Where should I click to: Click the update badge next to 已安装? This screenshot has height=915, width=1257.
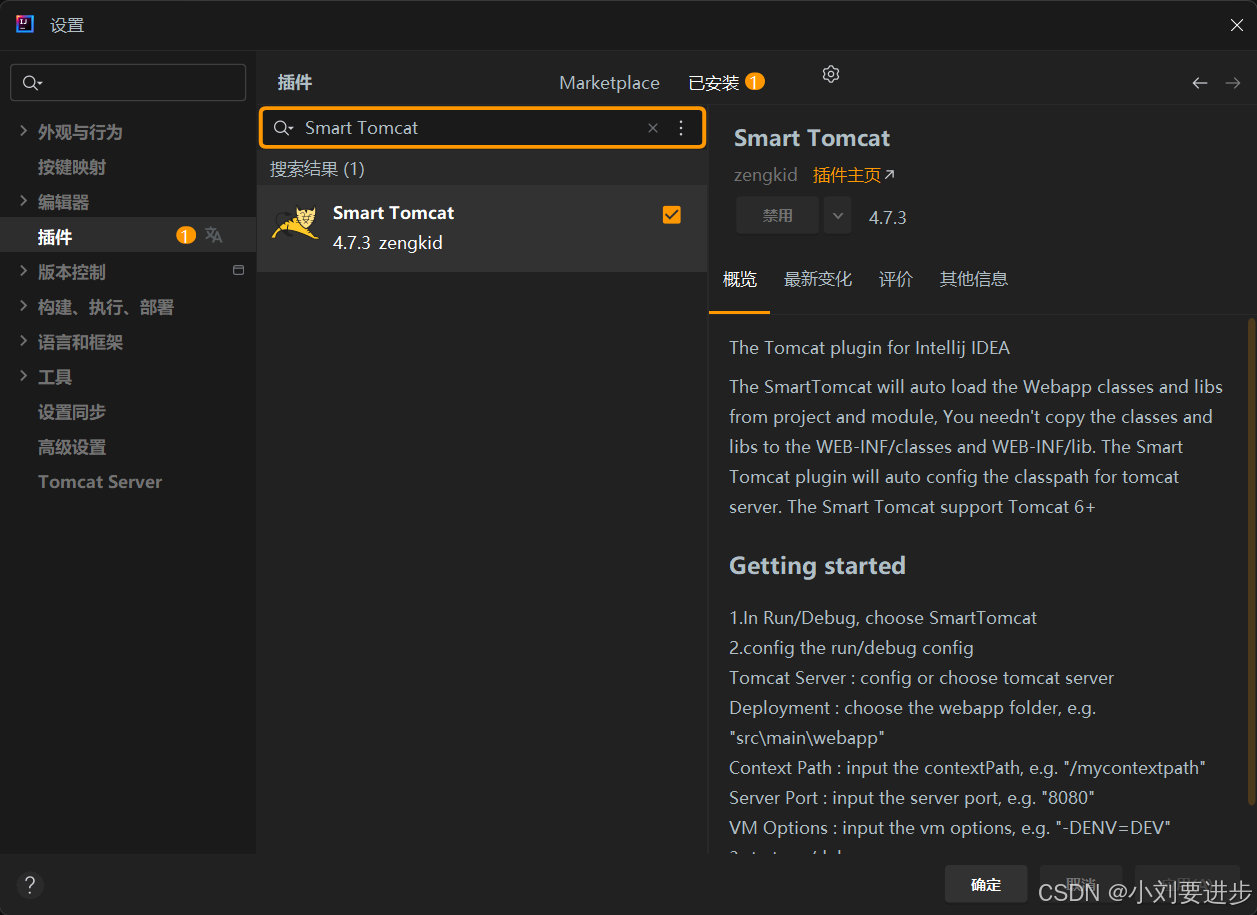pyautogui.click(x=755, y=82)
